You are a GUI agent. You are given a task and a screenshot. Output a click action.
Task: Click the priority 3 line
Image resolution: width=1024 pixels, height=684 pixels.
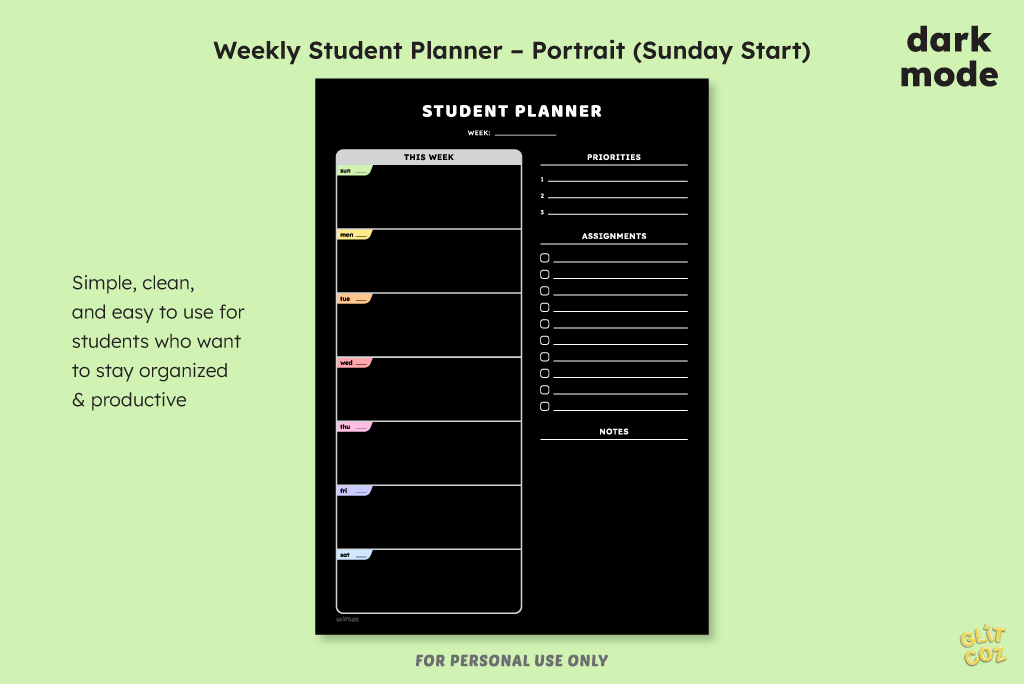pyautogui.click(x=617, y=212)
